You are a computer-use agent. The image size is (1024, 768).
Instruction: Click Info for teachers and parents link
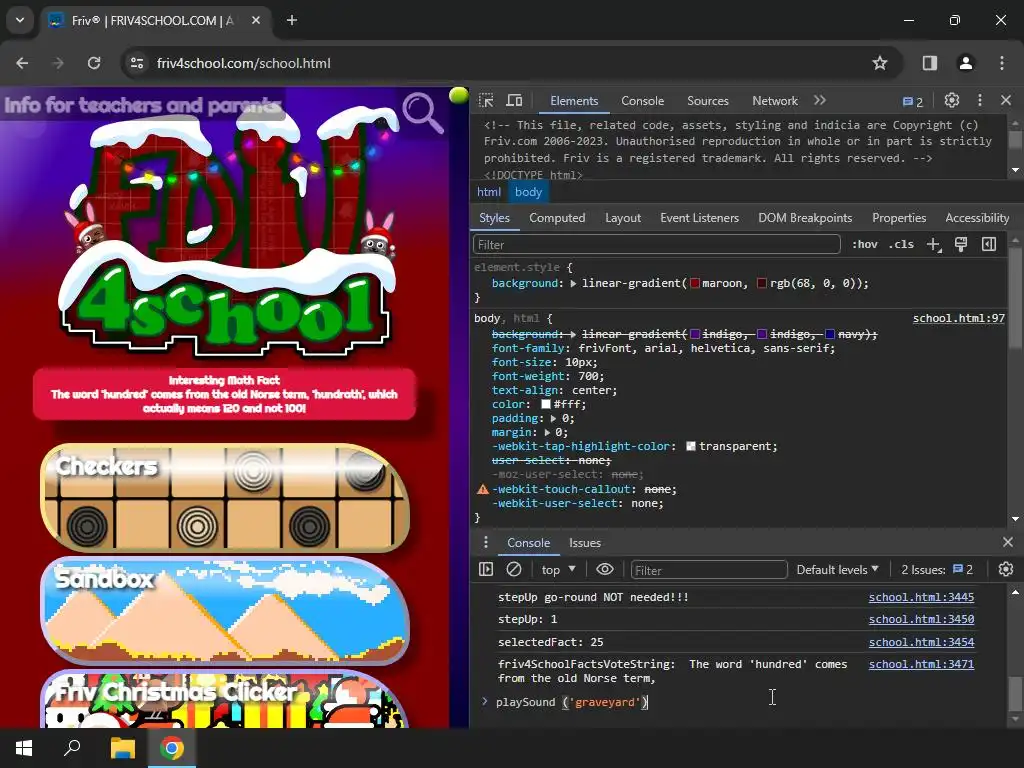click(143, 105)
